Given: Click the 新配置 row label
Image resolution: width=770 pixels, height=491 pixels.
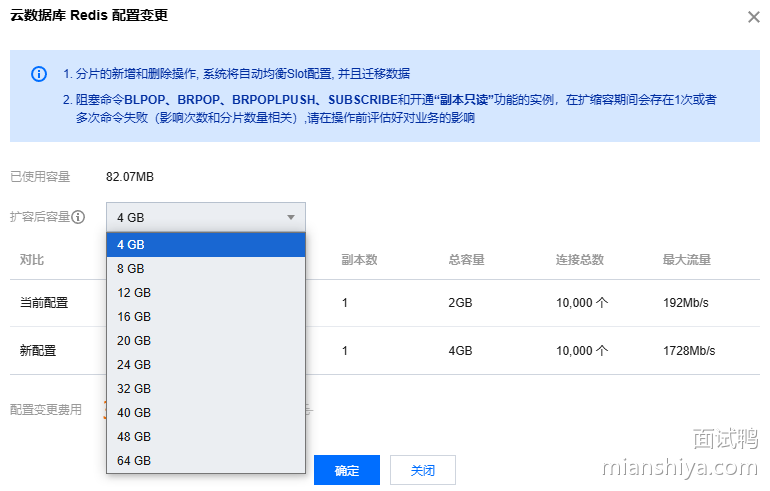Looking at the screenshot, I should pyautogui.click(x=38, y=351).
